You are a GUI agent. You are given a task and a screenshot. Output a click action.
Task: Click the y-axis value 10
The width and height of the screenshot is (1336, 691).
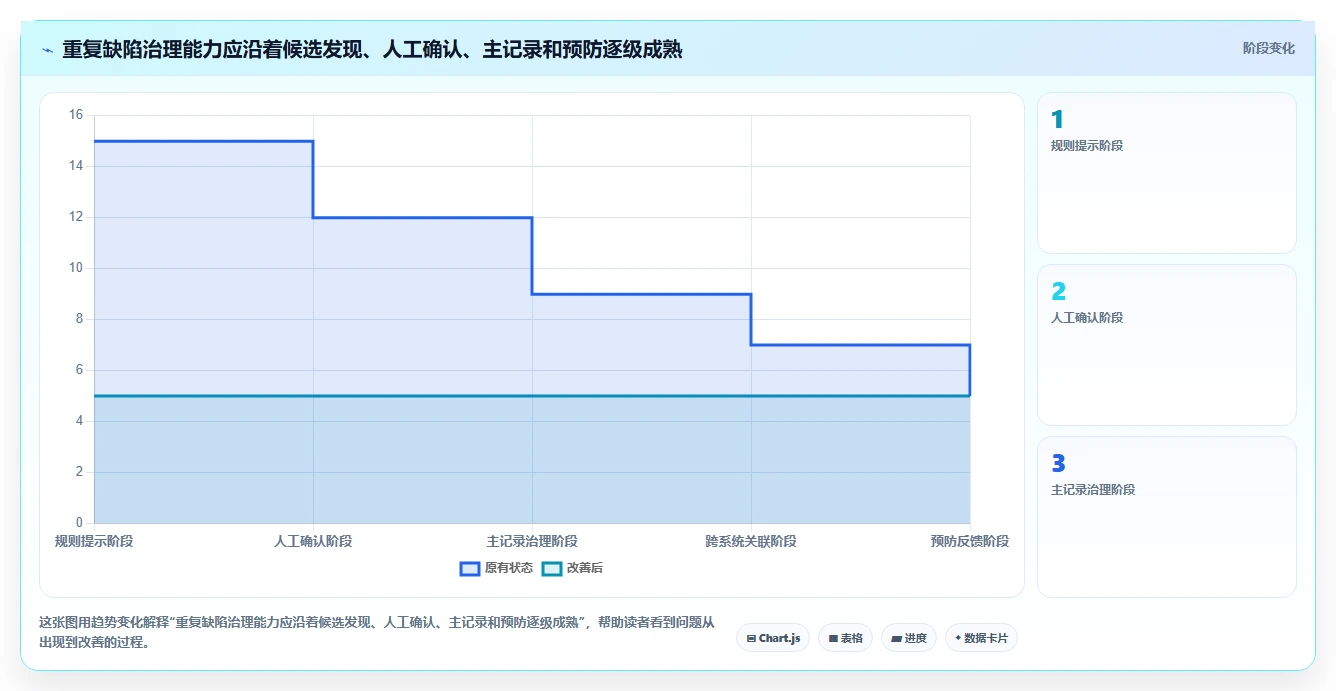point(76,268)
